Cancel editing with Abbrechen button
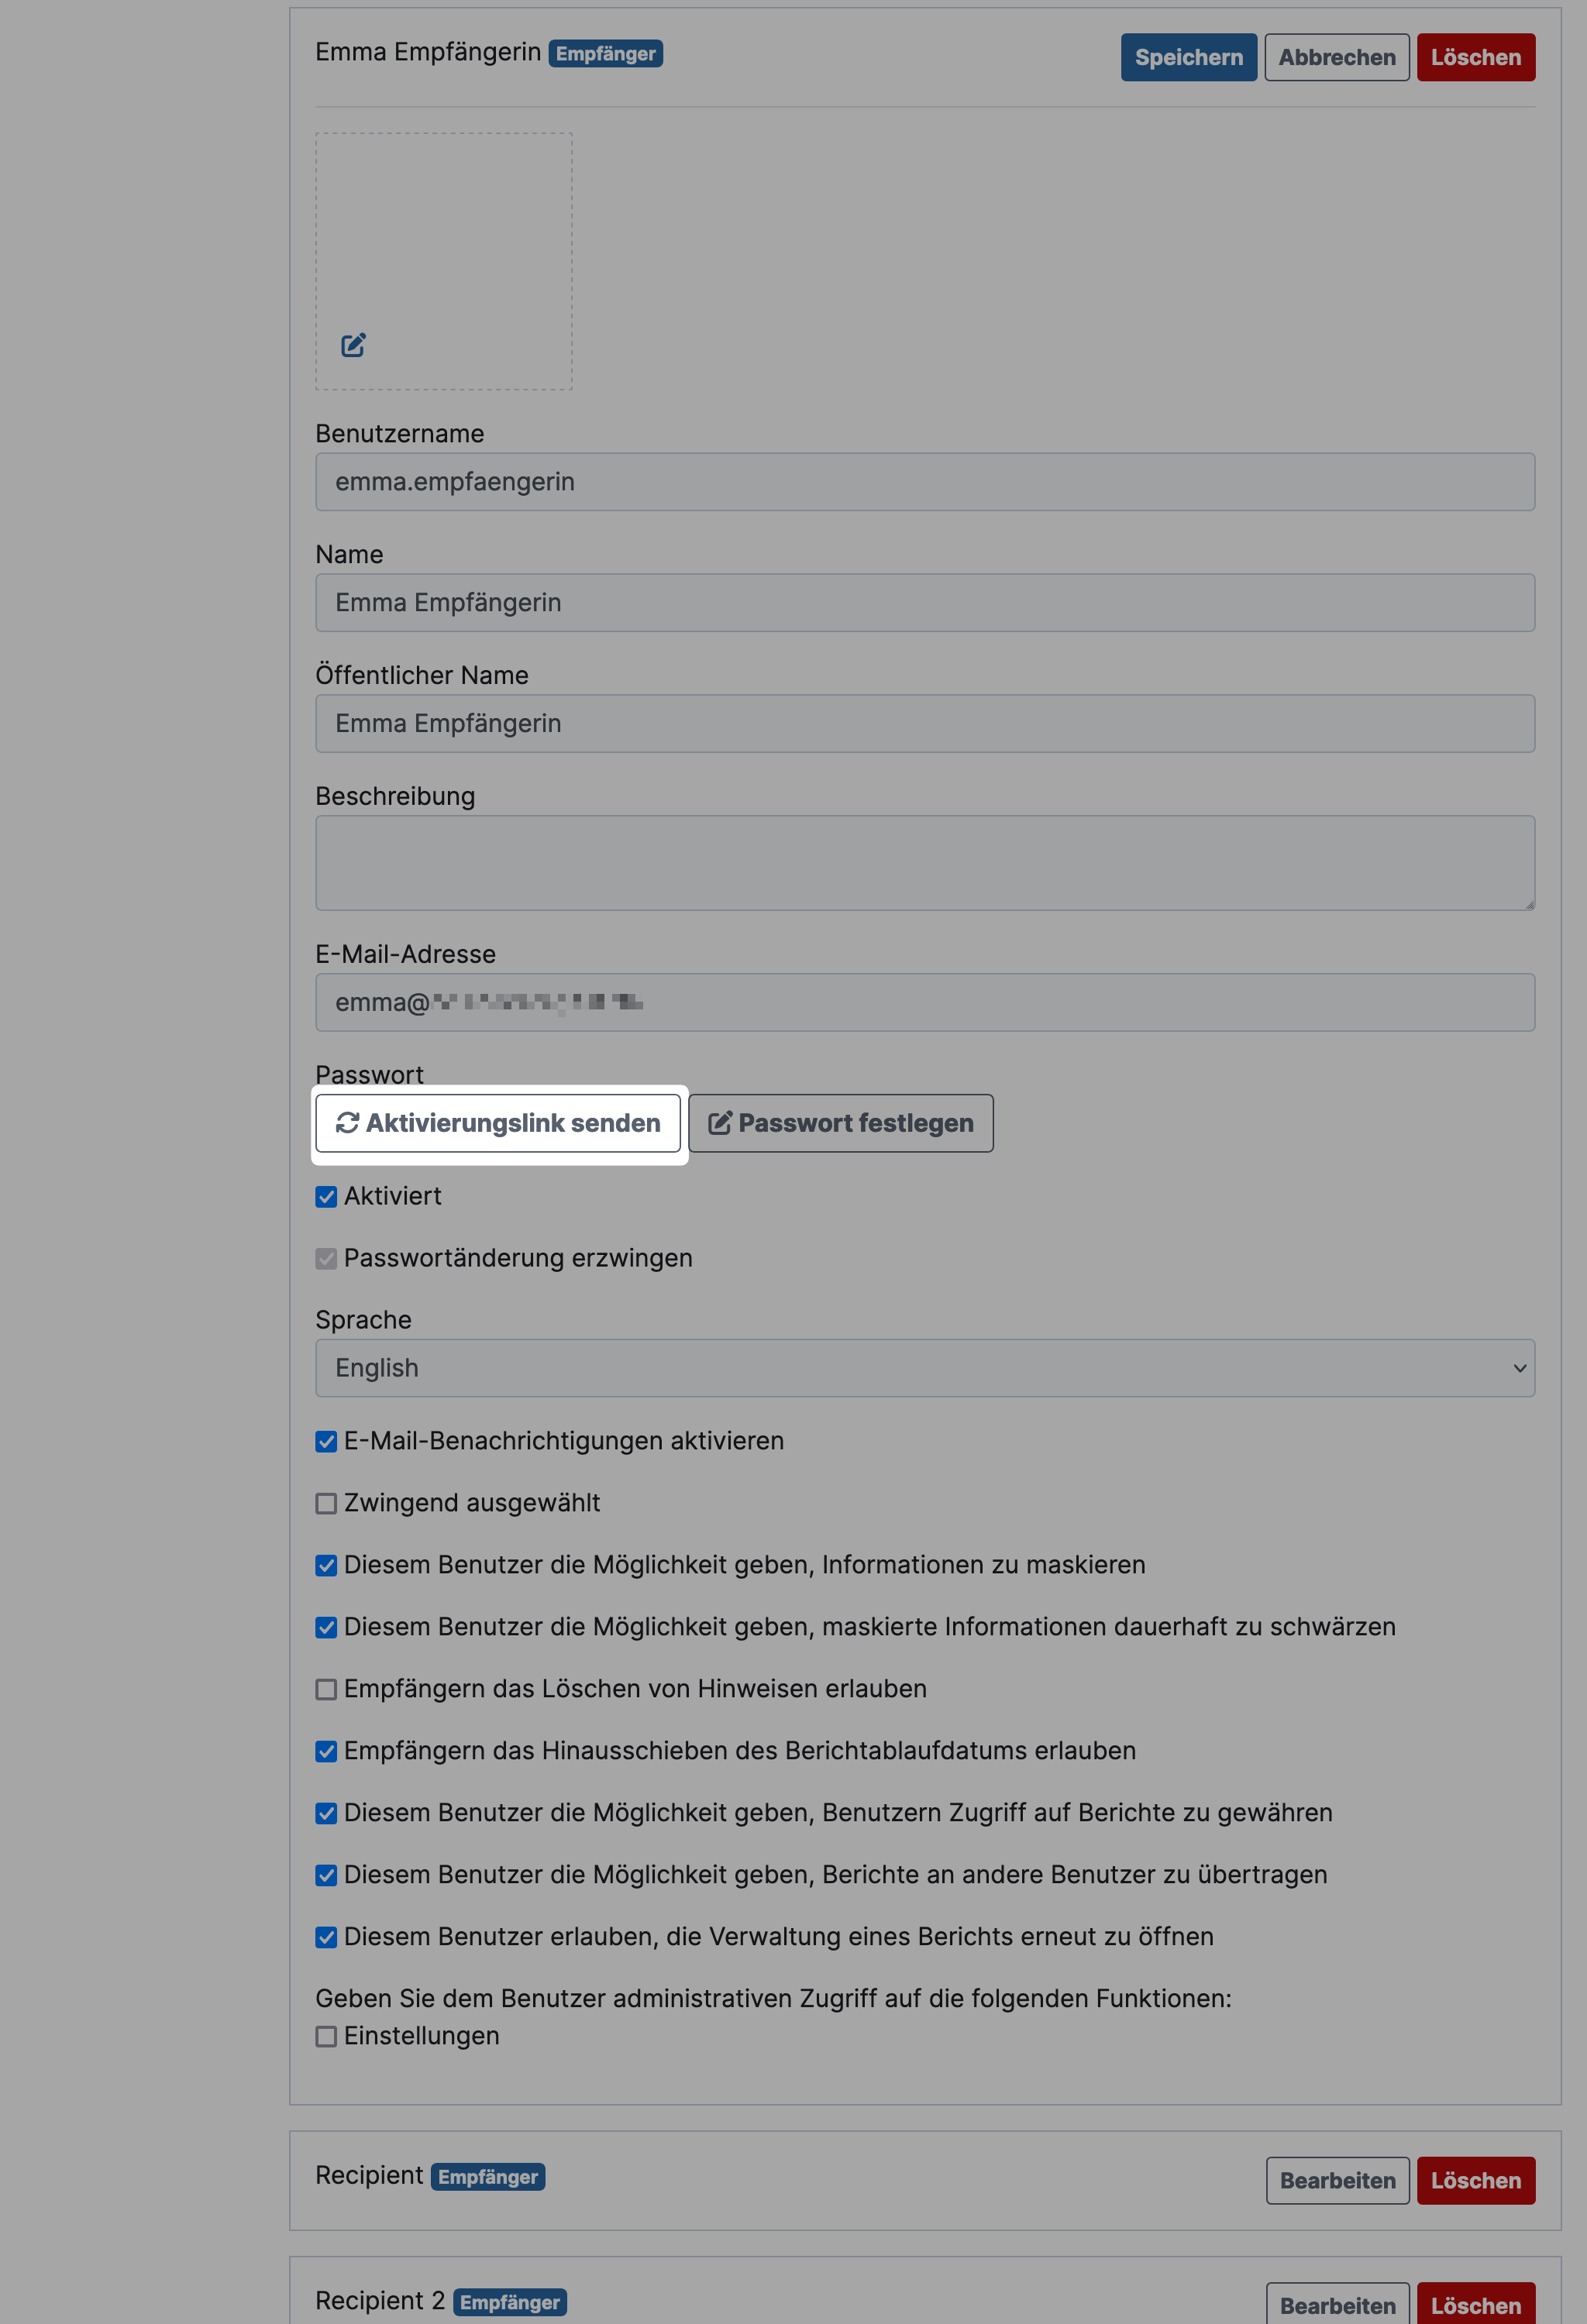Image resolution: width=1587 pixels, height=2324 pixels. [x=1336, y=57]
